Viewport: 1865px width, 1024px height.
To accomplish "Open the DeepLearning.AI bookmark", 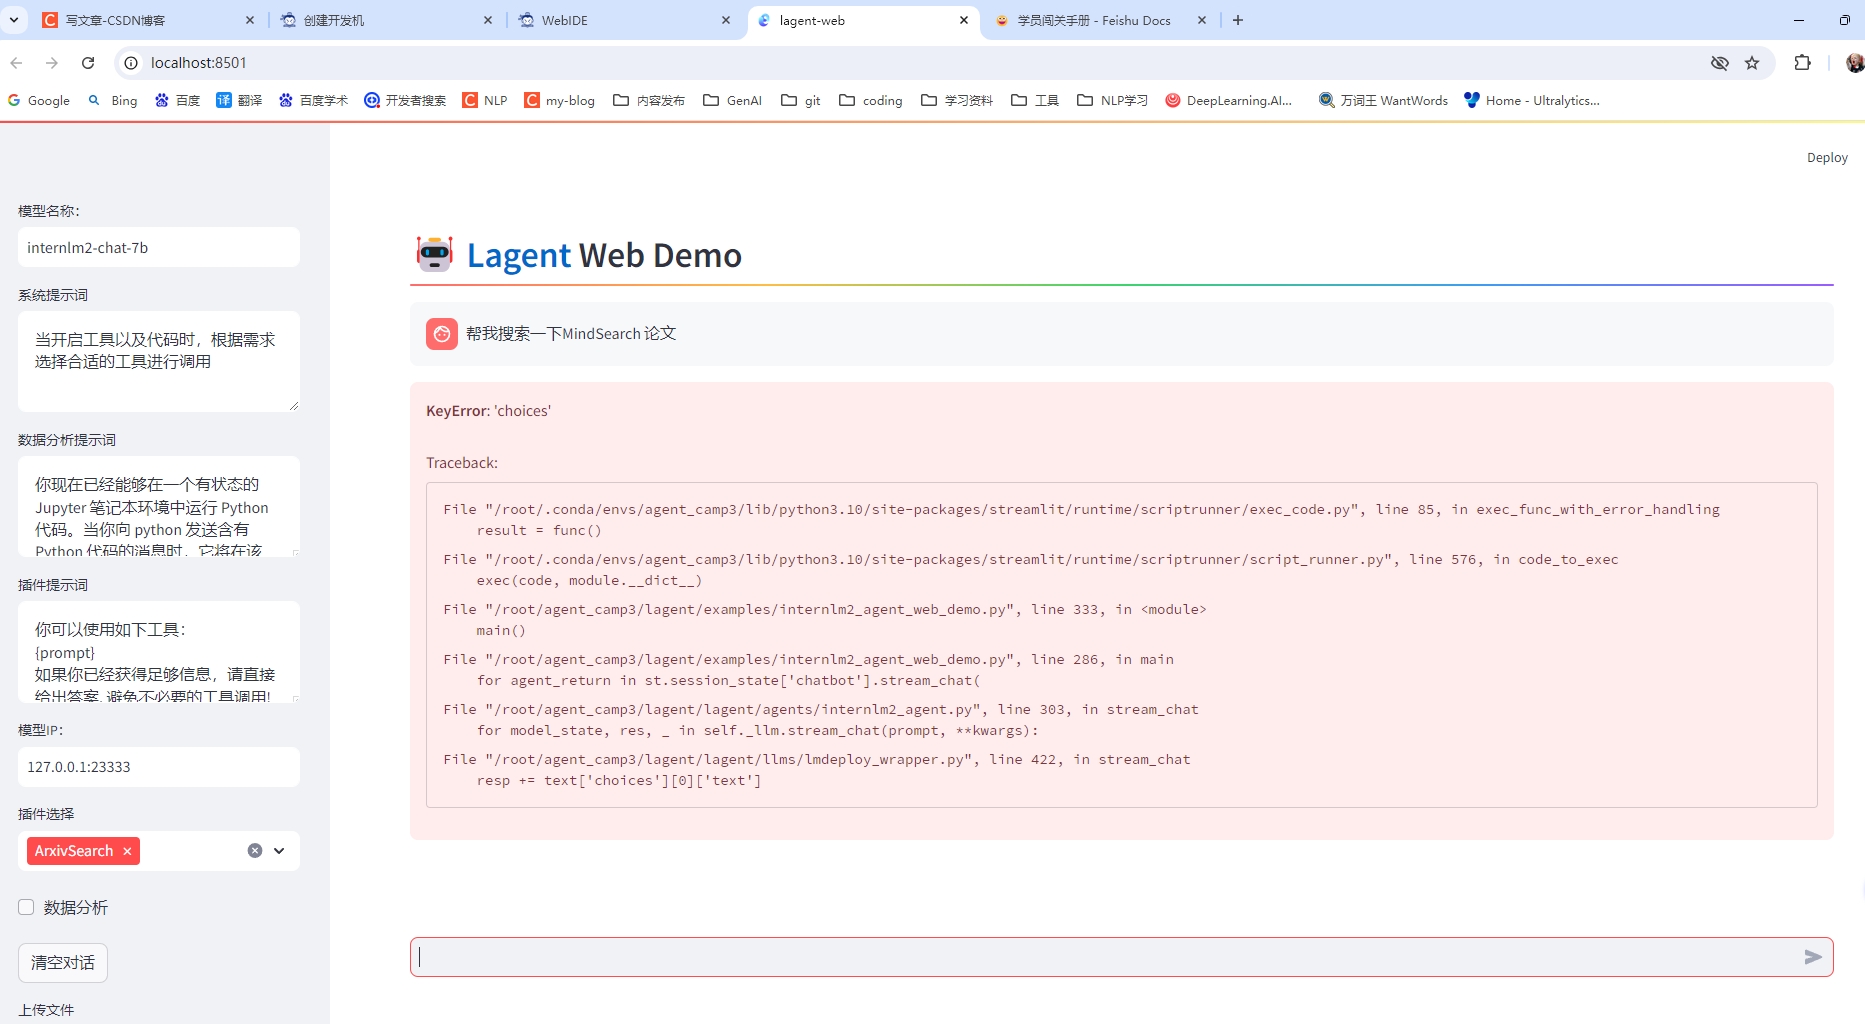I will point(1229,100).
